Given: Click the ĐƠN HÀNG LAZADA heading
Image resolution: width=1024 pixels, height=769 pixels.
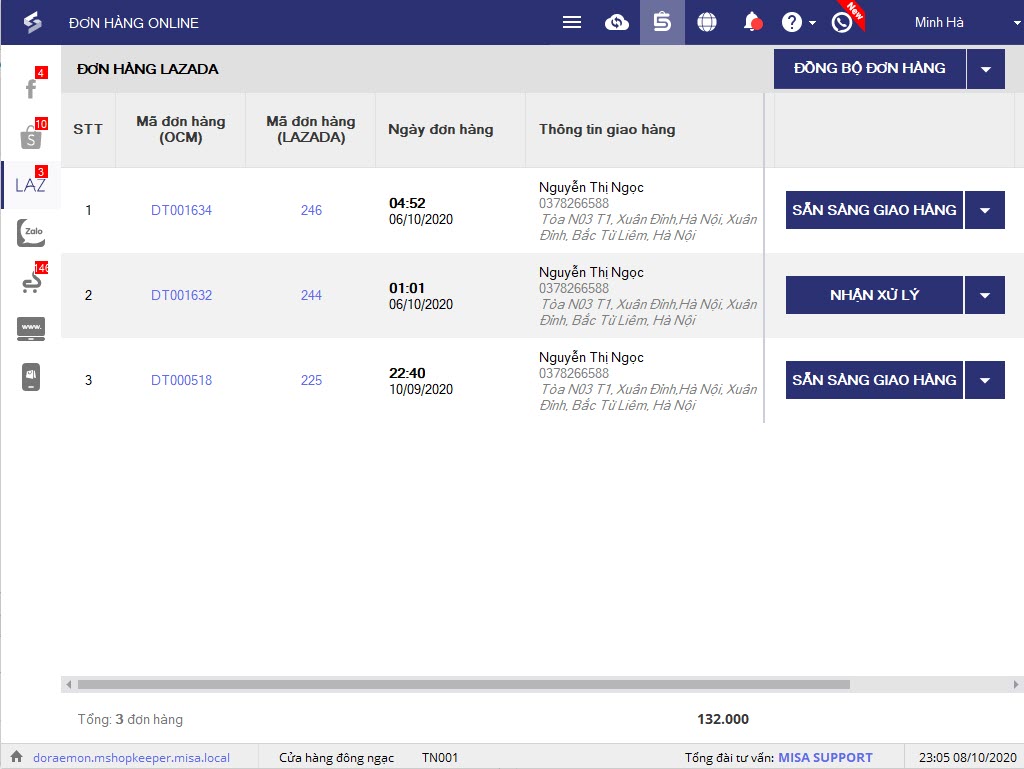Looking at the screenshot, I should (x=148, y=69).
